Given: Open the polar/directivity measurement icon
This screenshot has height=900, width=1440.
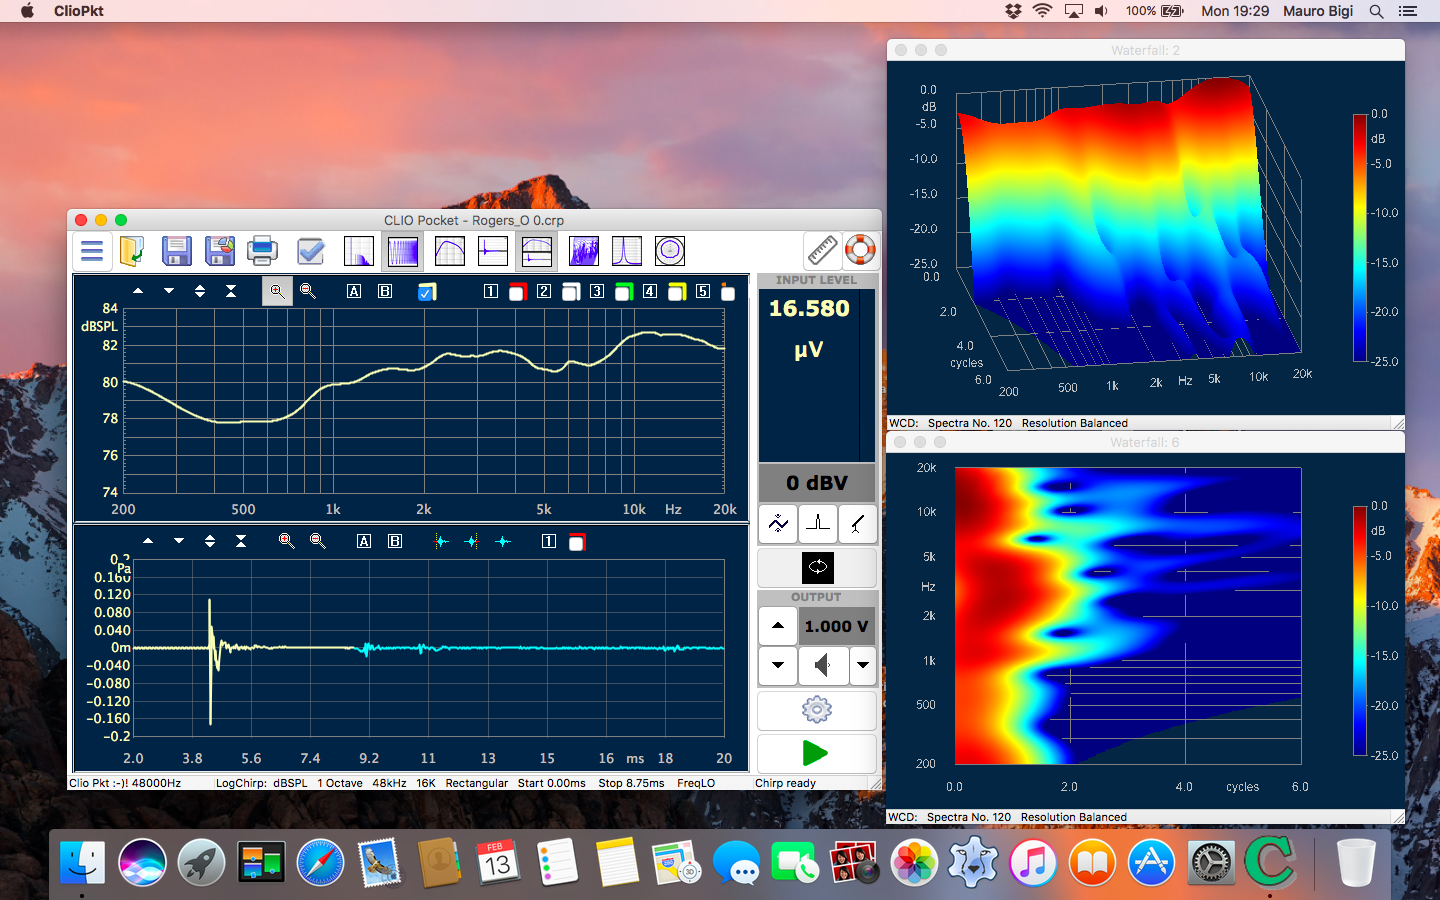Looking at the screenshot, I should coord(669,251).
